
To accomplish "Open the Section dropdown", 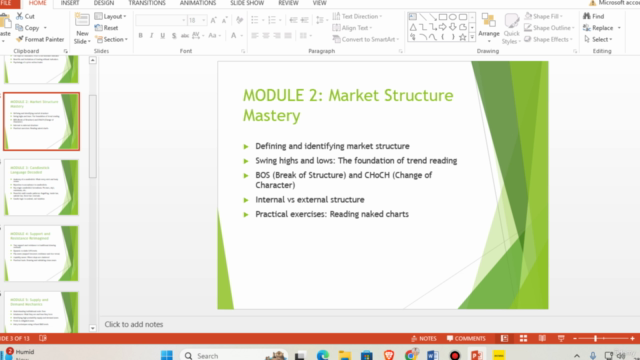I will click(111, 39).
